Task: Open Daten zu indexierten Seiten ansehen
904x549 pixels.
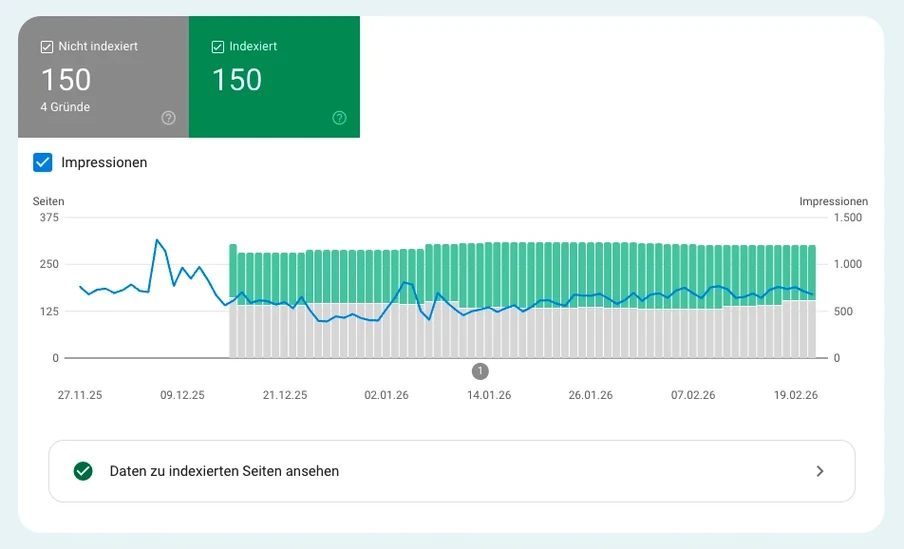Action: [x=224, y=471]
